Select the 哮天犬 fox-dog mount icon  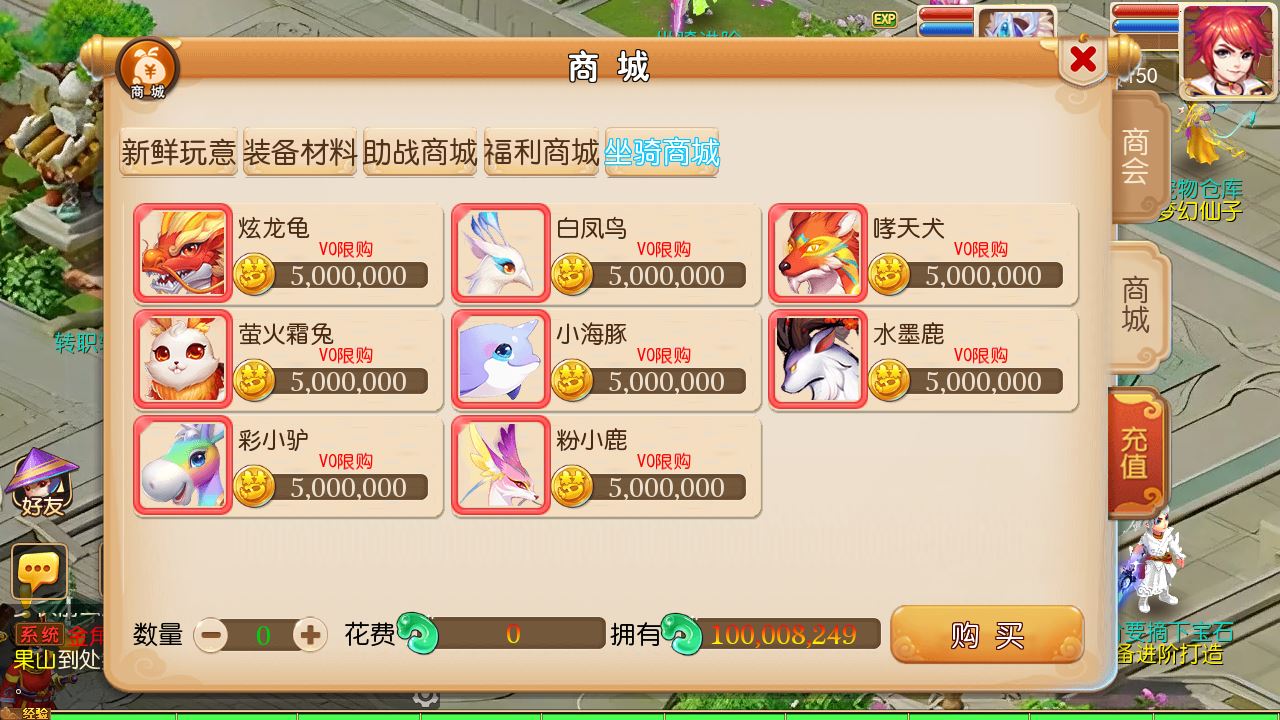tap(818, 253)
